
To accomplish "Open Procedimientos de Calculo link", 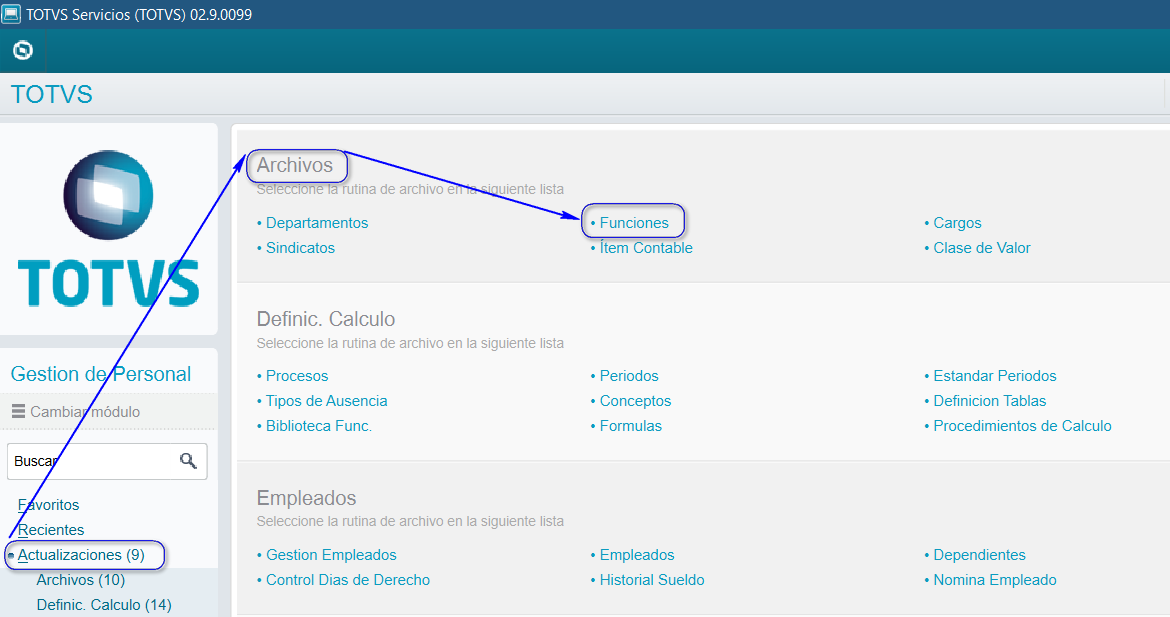I will 1022,426.
